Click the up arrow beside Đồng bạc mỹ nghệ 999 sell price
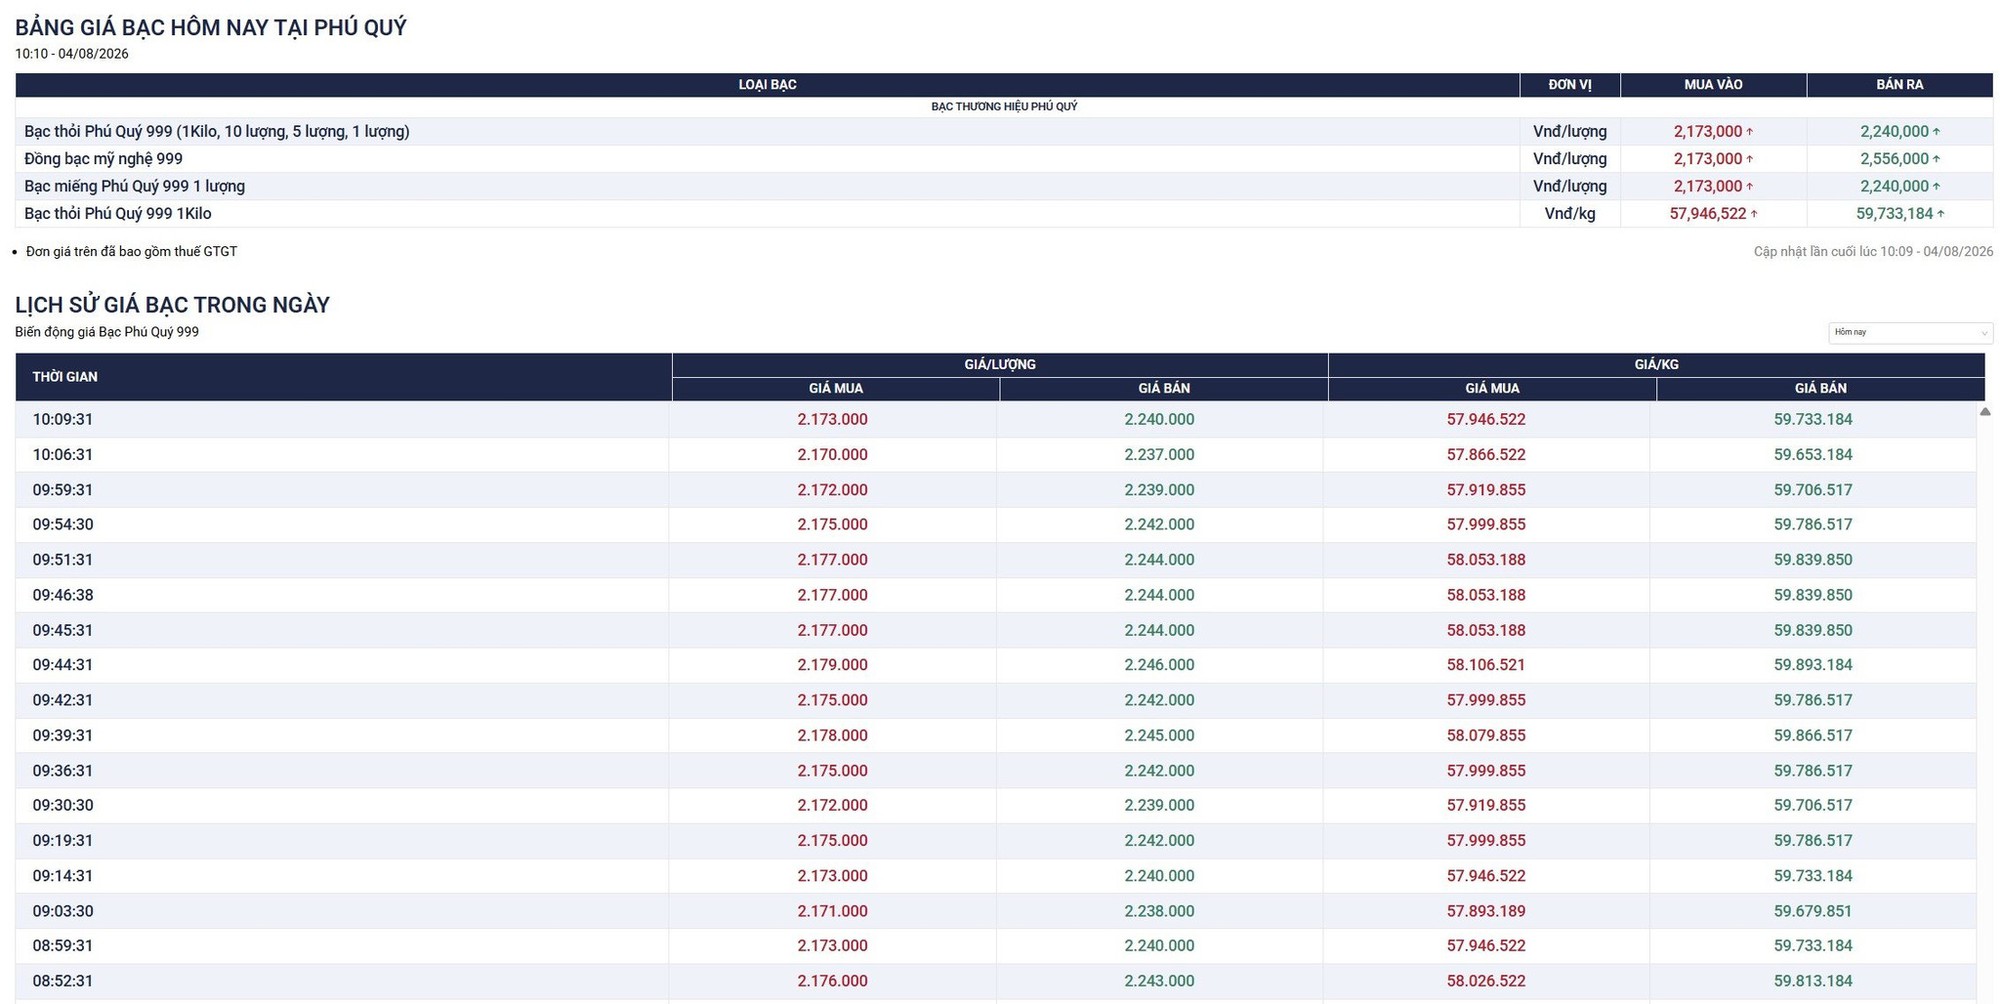 pyautogui.click(x=1936, y=159)
